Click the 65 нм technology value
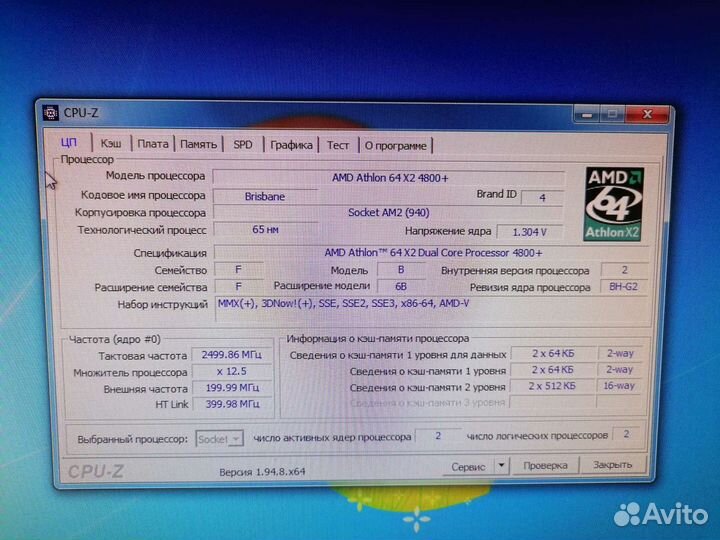Screen dimensions: 720x540 pos(265,229)
